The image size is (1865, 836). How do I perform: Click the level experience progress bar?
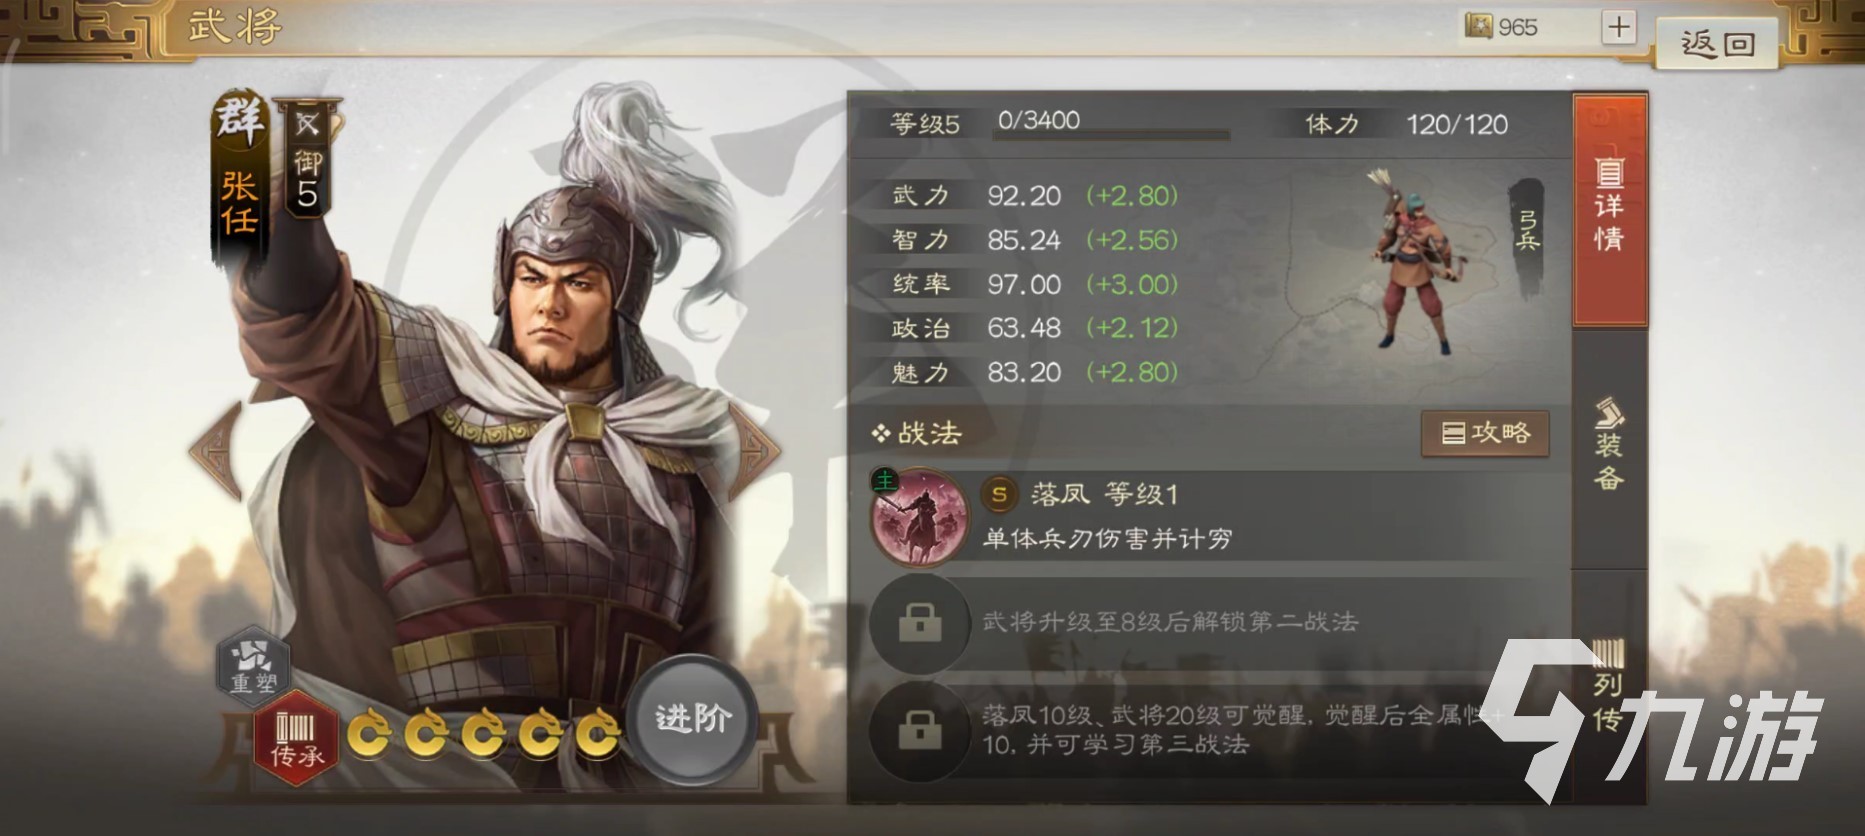[1110, 133]
